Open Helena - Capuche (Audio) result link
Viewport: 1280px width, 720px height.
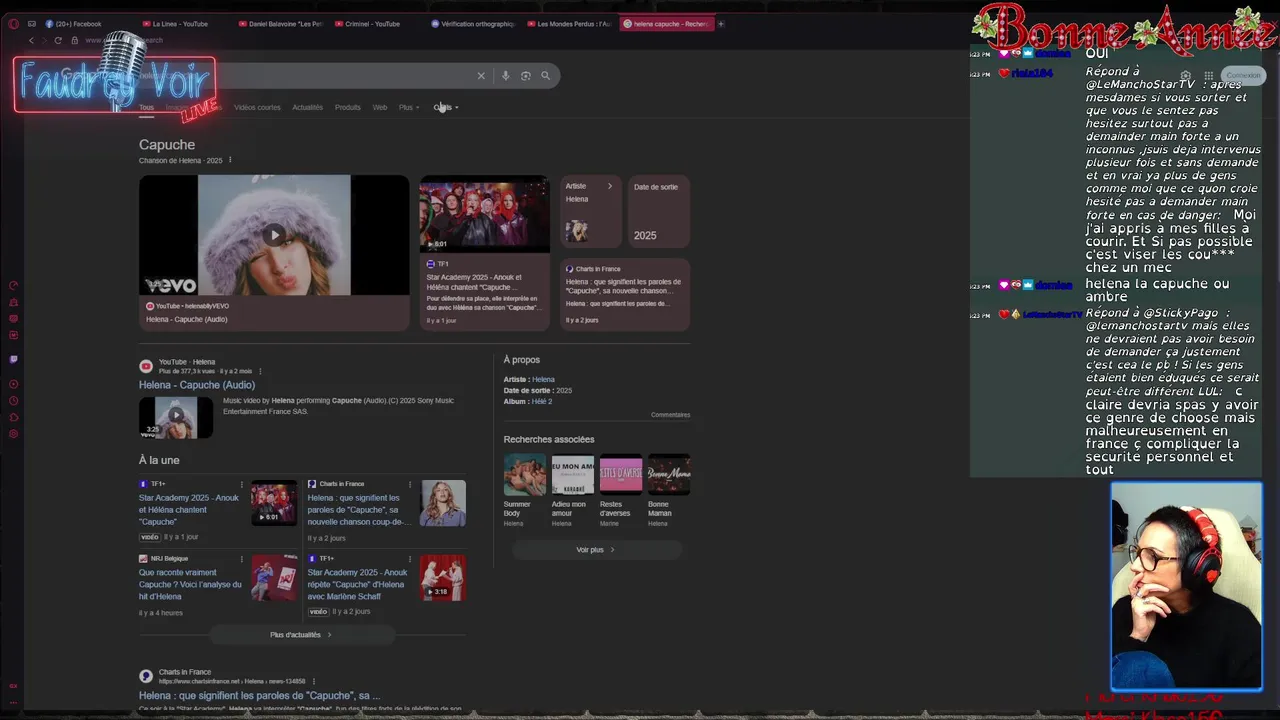click(x=197, y=385)
